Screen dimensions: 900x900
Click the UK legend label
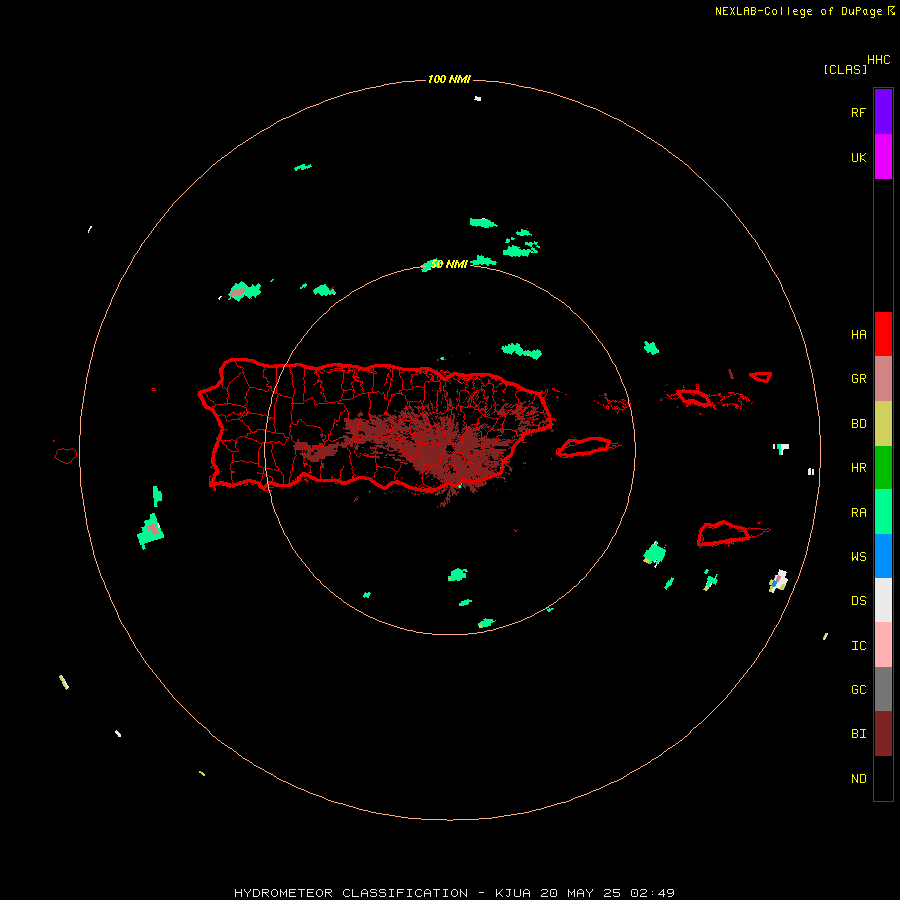point(858,157)
